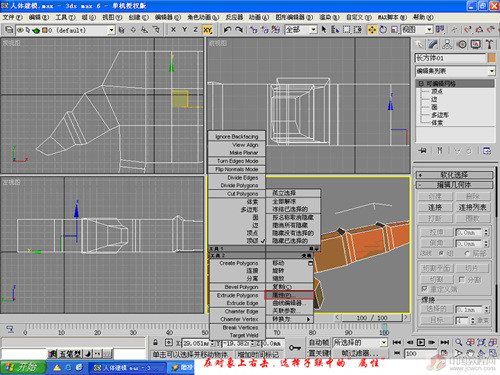500x375 pixels.
Task: Click the Min/Max viewport toggle icon
Action: [493, 353]
